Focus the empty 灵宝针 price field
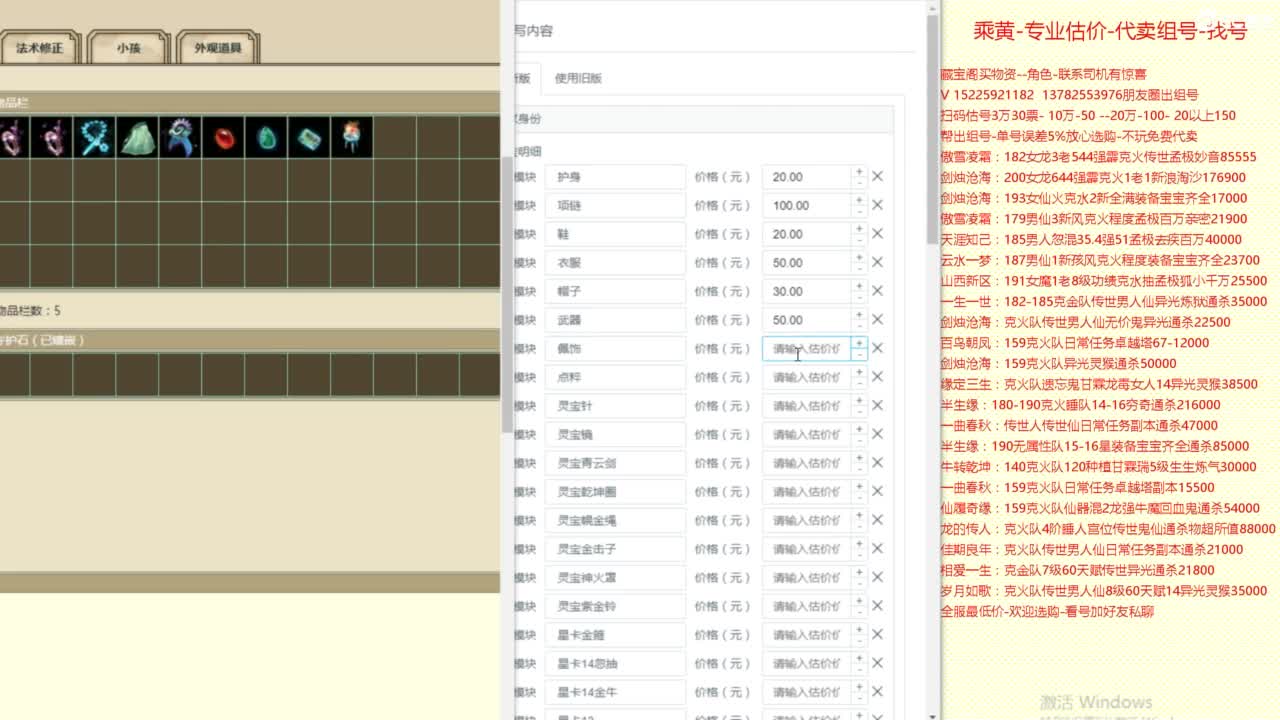 [x=807, y=405]
